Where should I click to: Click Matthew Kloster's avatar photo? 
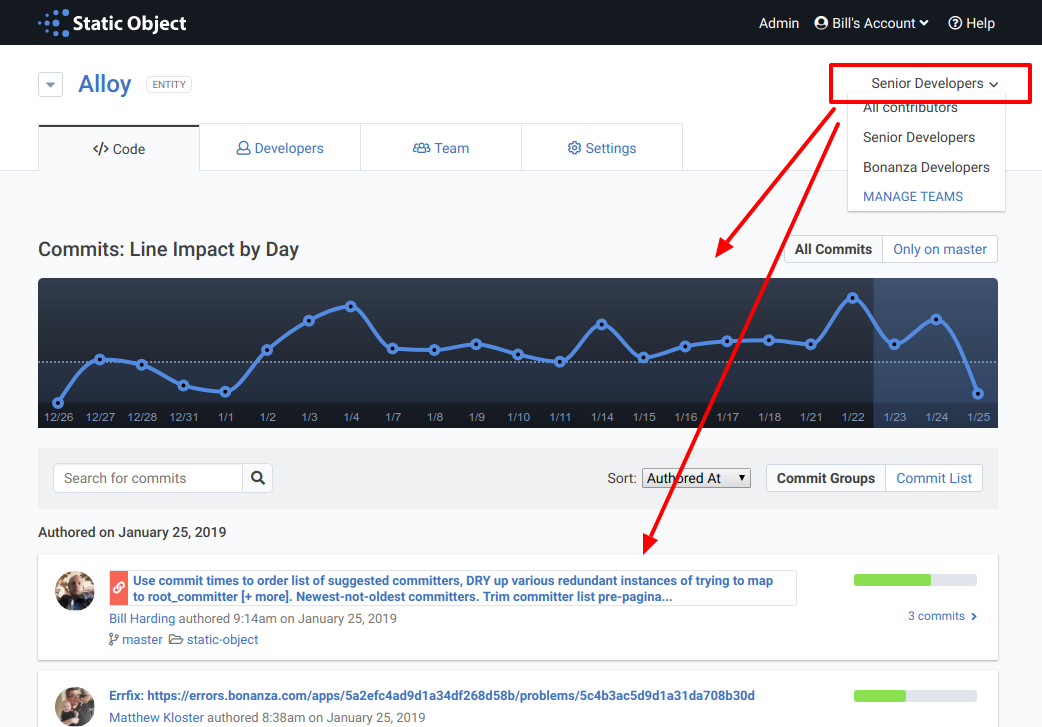click(75, 705)
